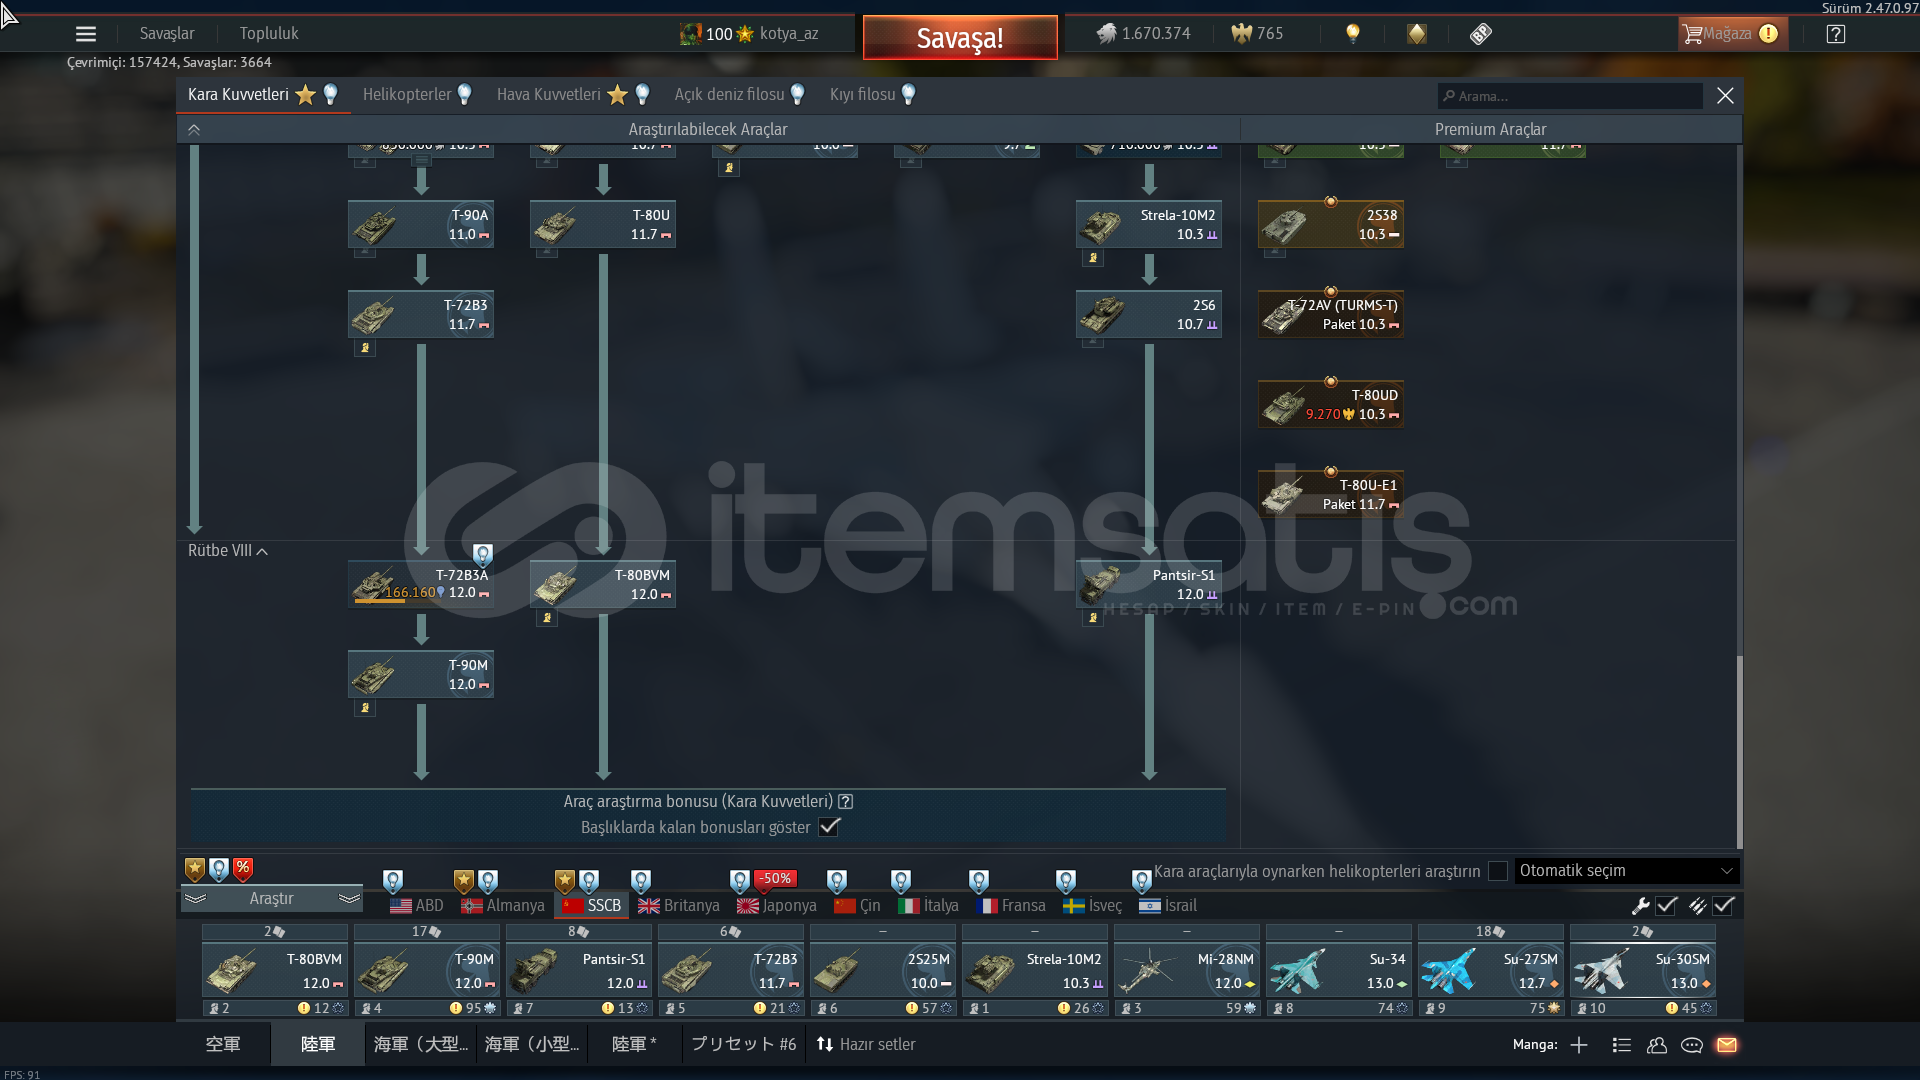Click the research bonus help question icon
This screenshot has width=1920, height=1080.
tap(845, 801)
